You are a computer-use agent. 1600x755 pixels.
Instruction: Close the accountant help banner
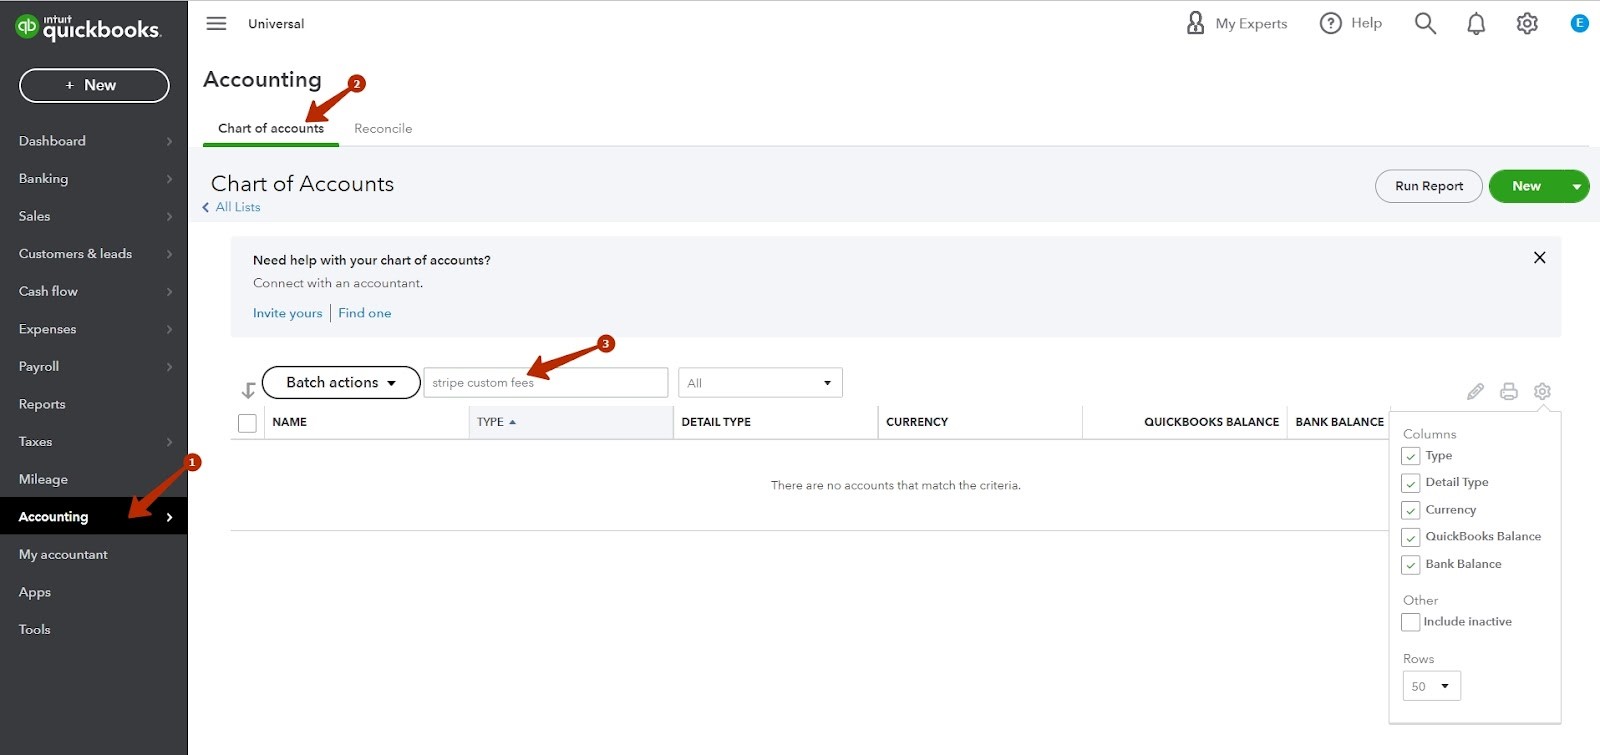tap(1539, 258)
